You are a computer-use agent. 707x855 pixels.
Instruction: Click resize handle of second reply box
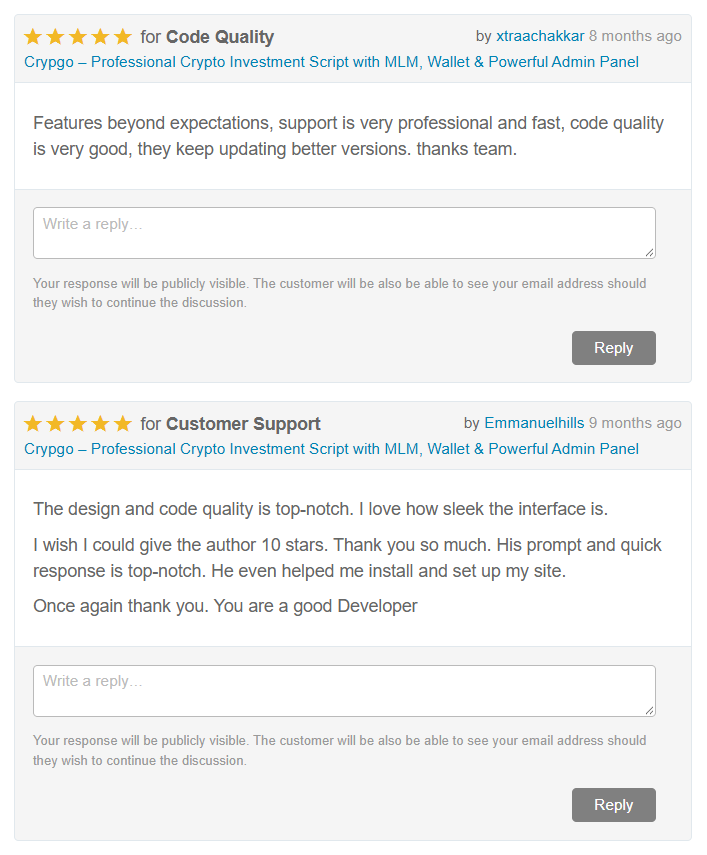(x=649, y=710)
